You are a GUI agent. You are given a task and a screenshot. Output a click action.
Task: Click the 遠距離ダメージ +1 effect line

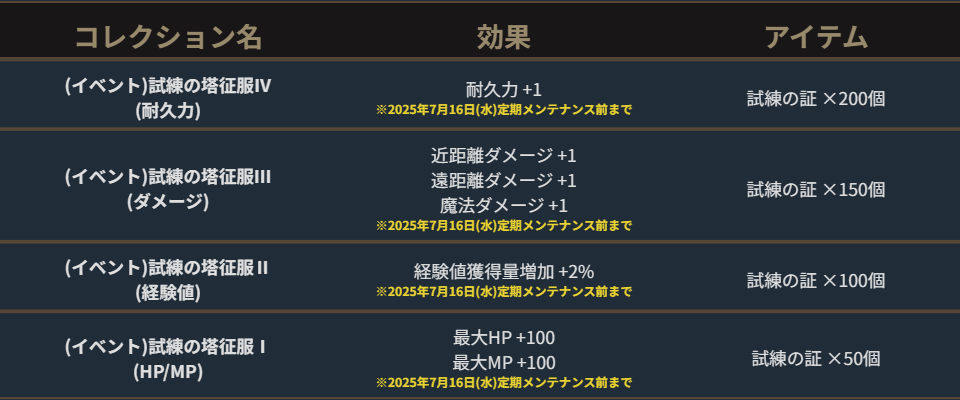pyautogui.click(x=503, y=180)
